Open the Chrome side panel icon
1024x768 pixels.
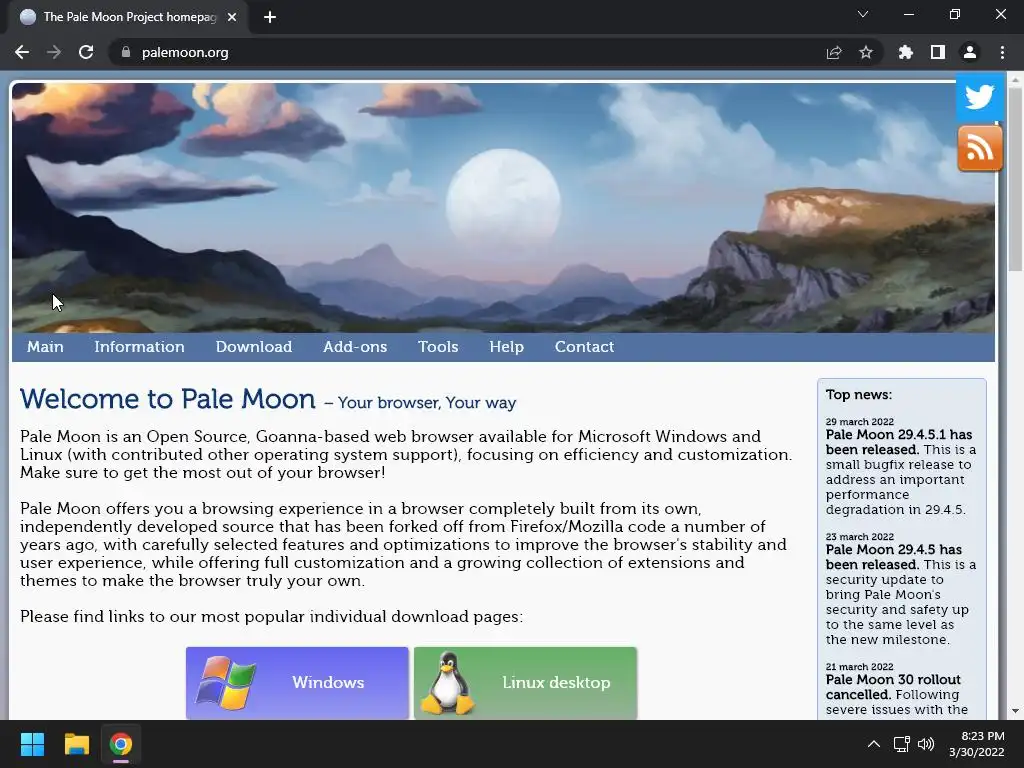click(x=938, y=52)
